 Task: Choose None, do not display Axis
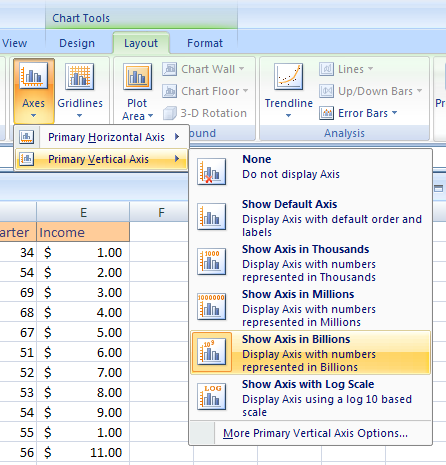coord(310,171)
